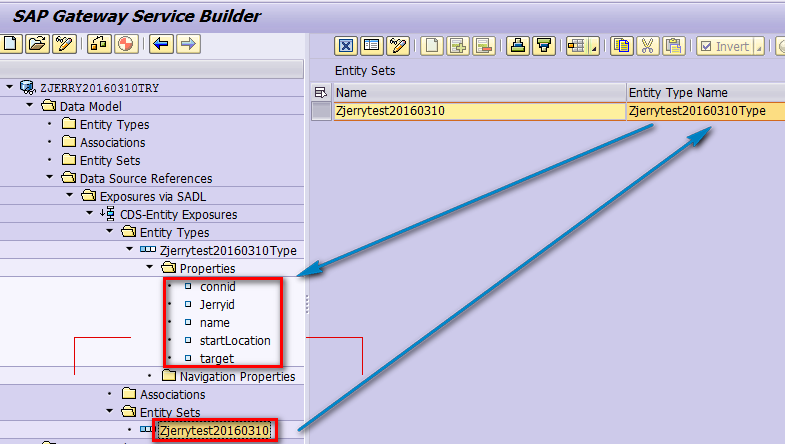Click the Create blank page icon in grid toolbar
This screenshot has height=444, width=785.
[x=432, y=46]
